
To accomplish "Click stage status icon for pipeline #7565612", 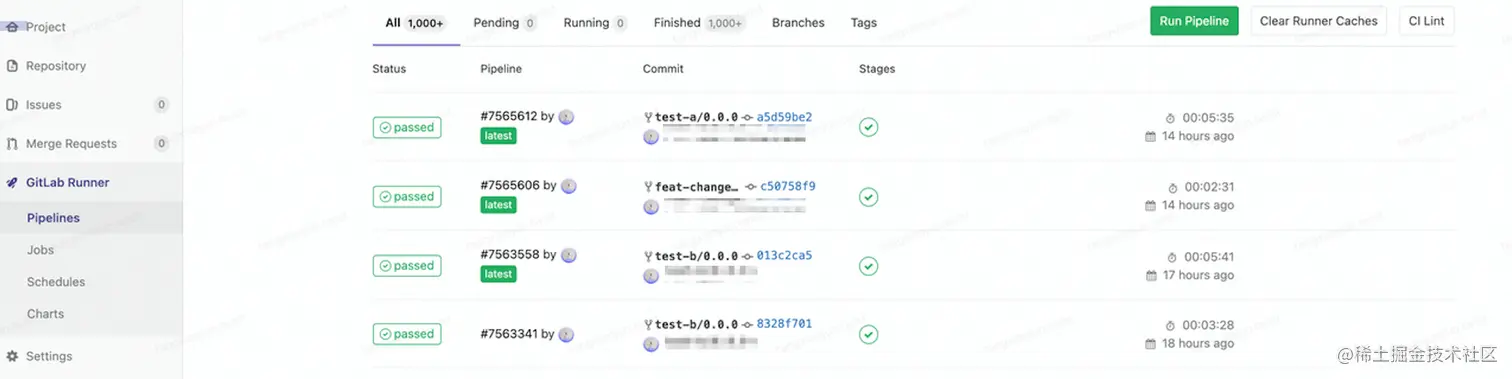I will pos(869,127).
